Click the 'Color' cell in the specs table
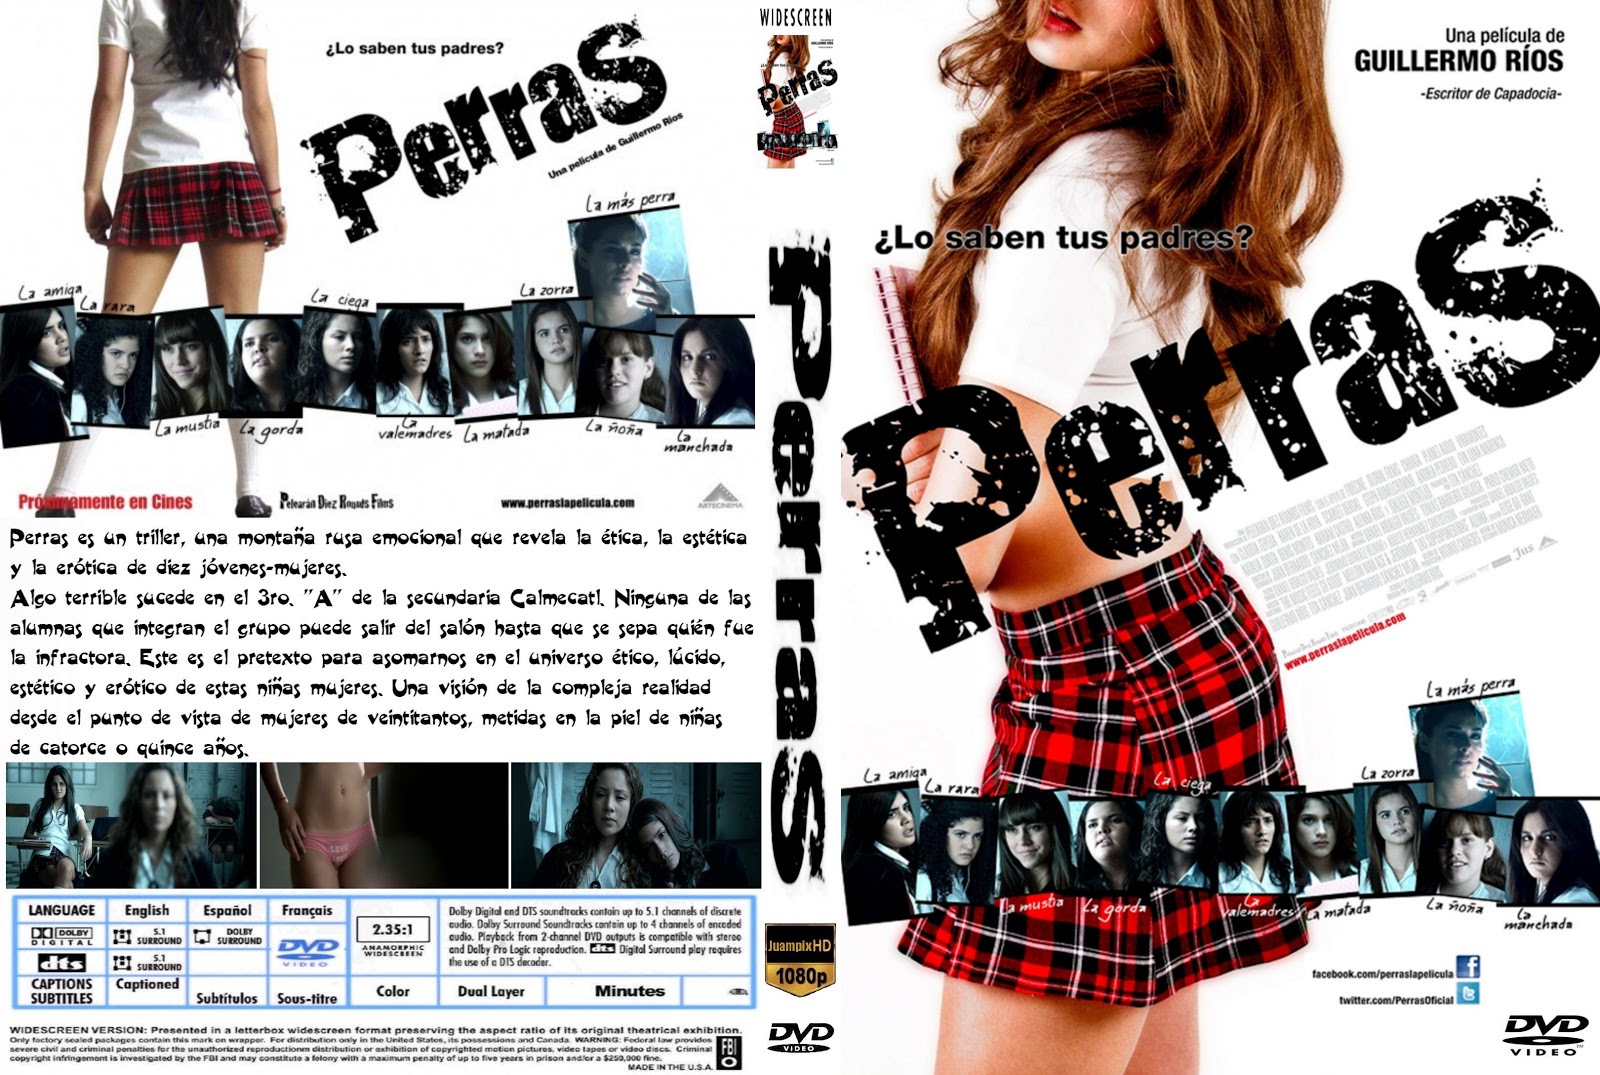 (x=393, y=991)
